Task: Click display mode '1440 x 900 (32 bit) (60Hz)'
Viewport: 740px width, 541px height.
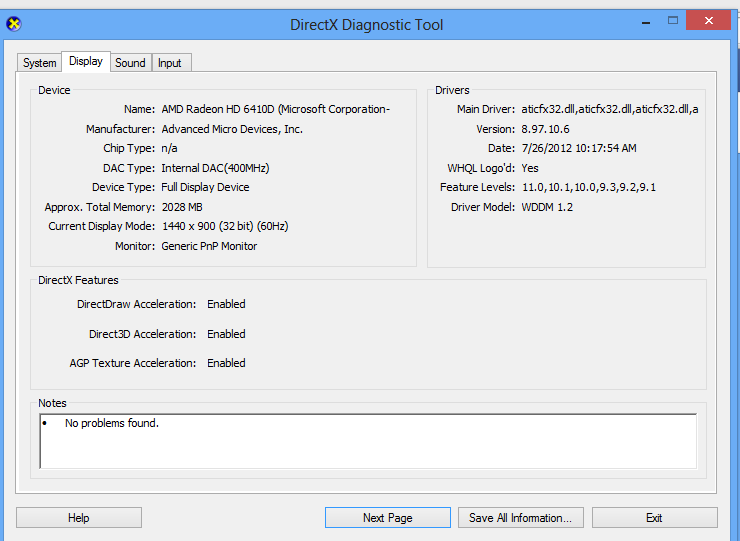Action: click(x=225, y=226)
